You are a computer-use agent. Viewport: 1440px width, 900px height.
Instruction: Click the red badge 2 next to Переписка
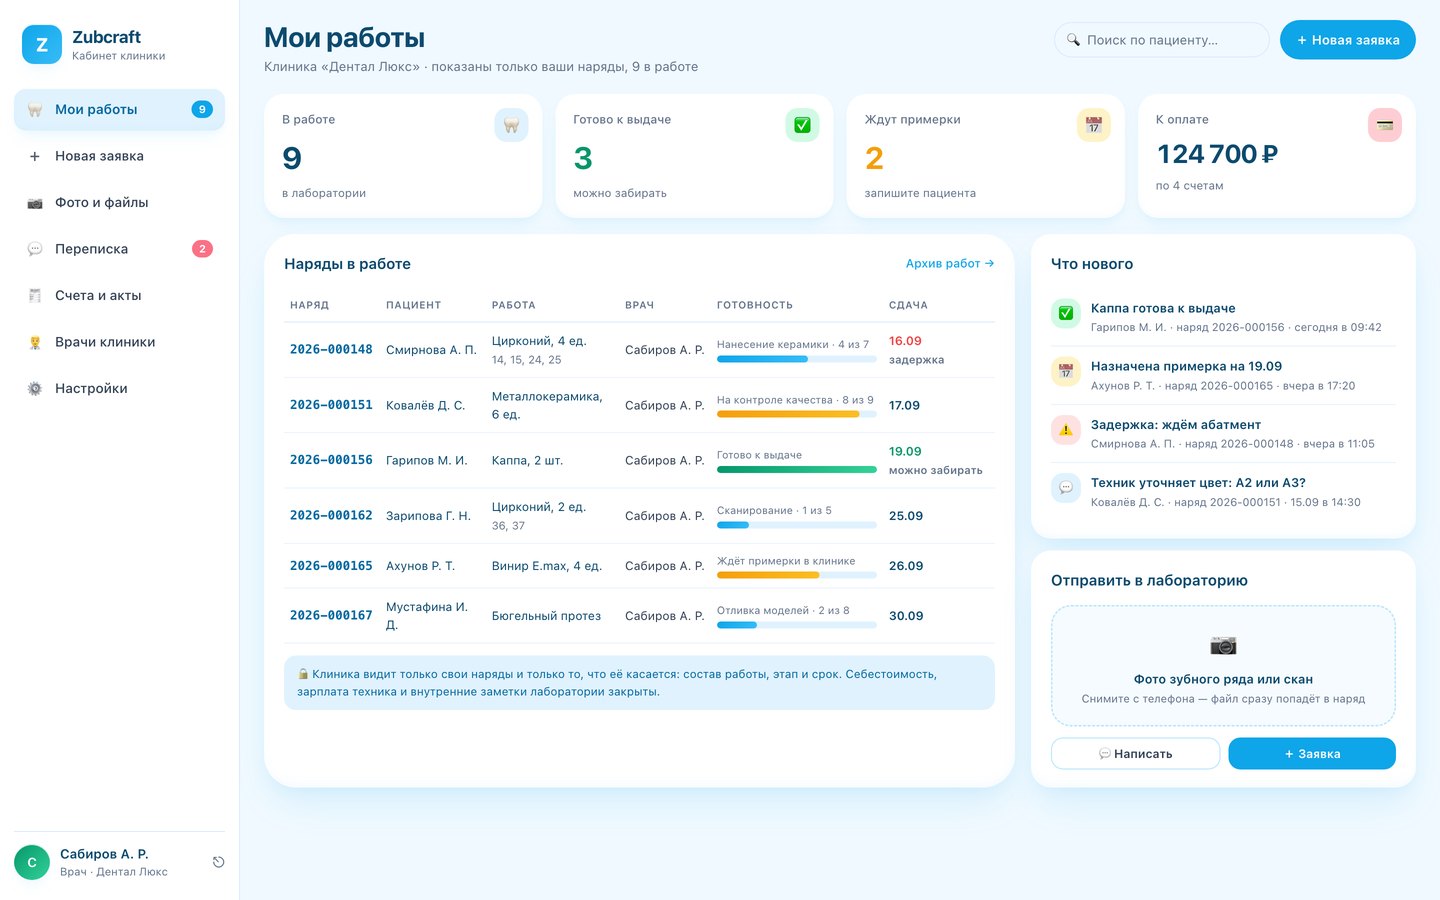pos(202,249)
